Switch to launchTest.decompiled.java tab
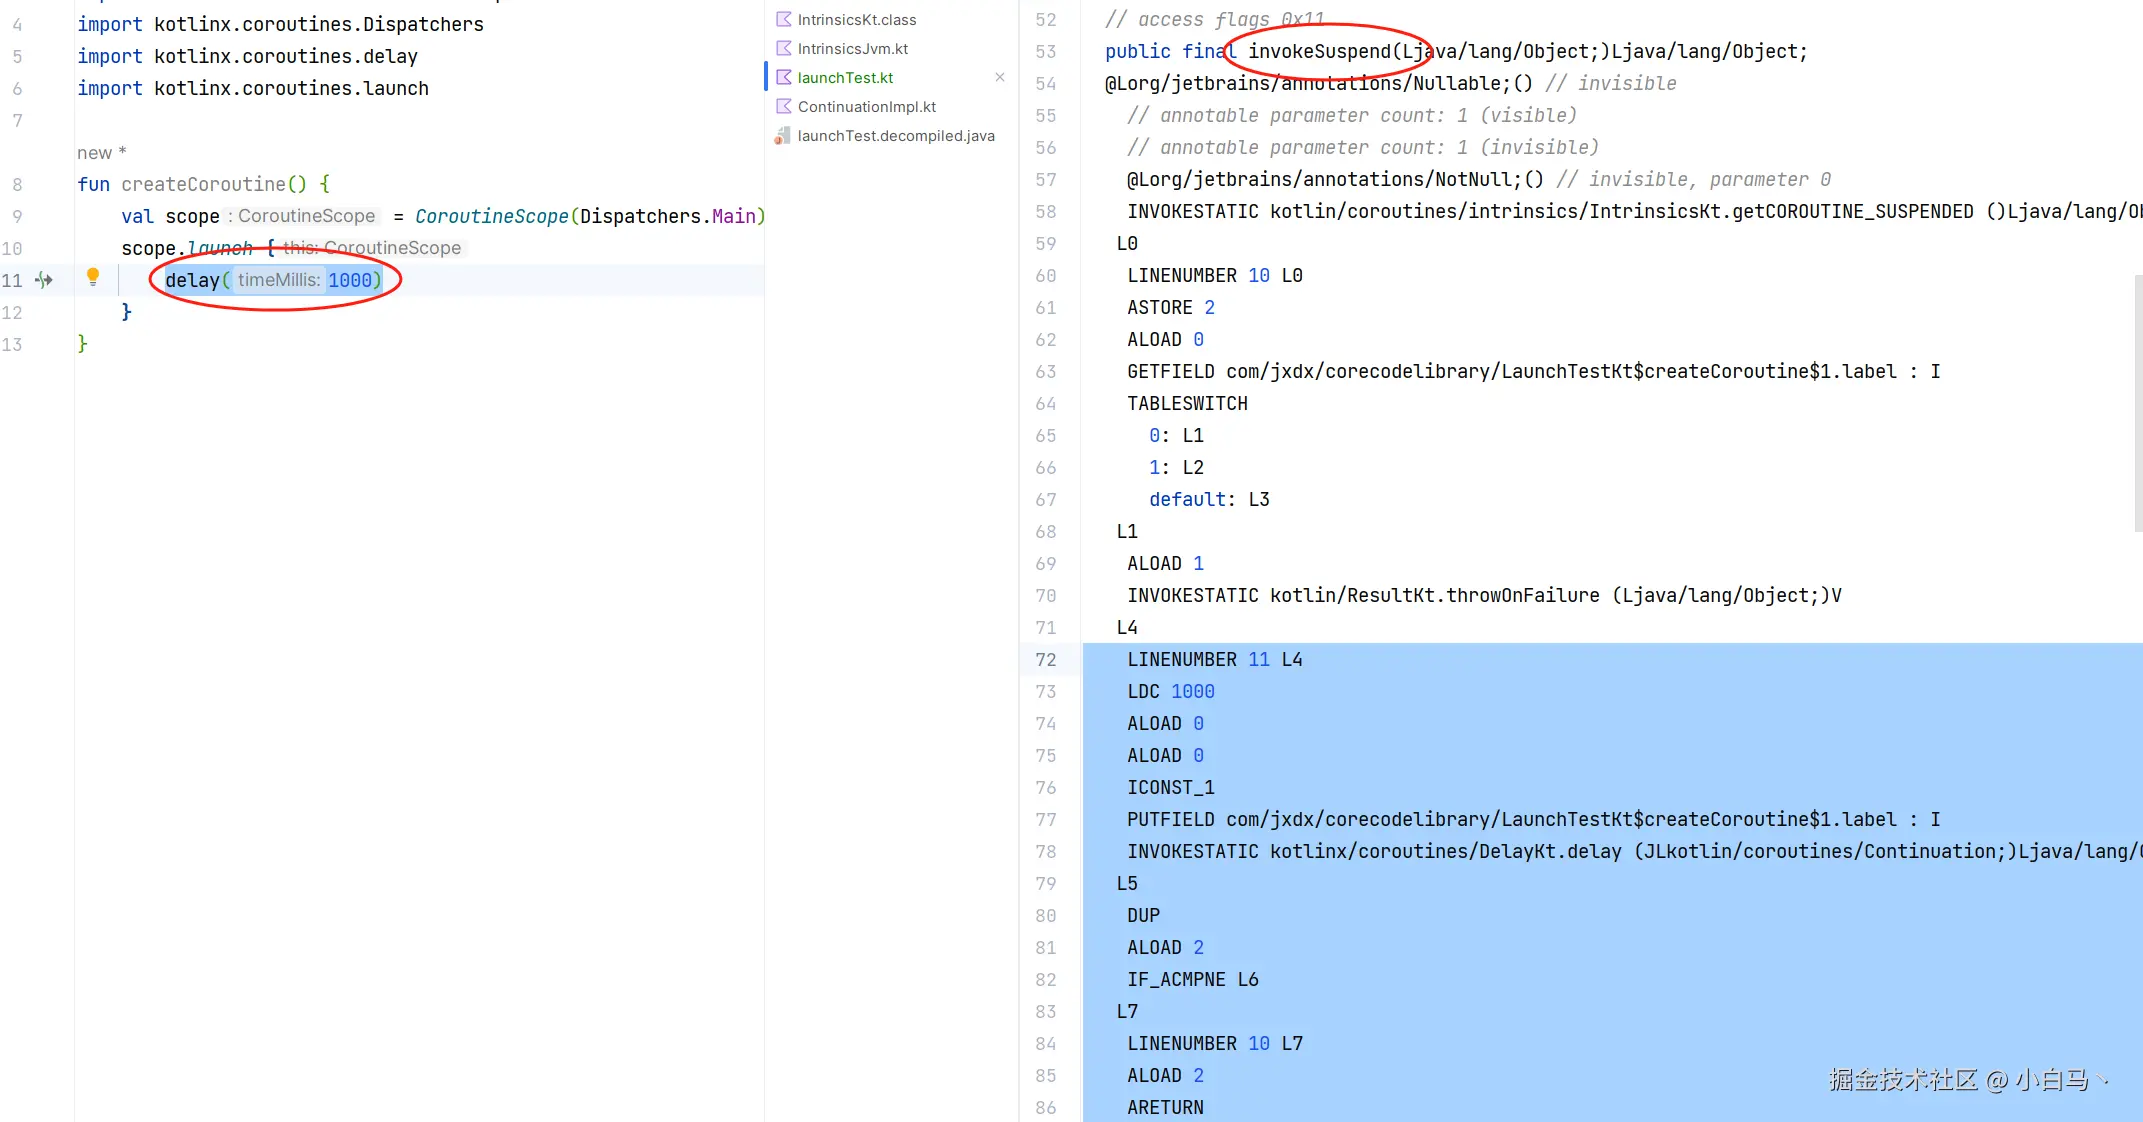Viewport: 2143px width, 1122px height. [x=895, y=136]
